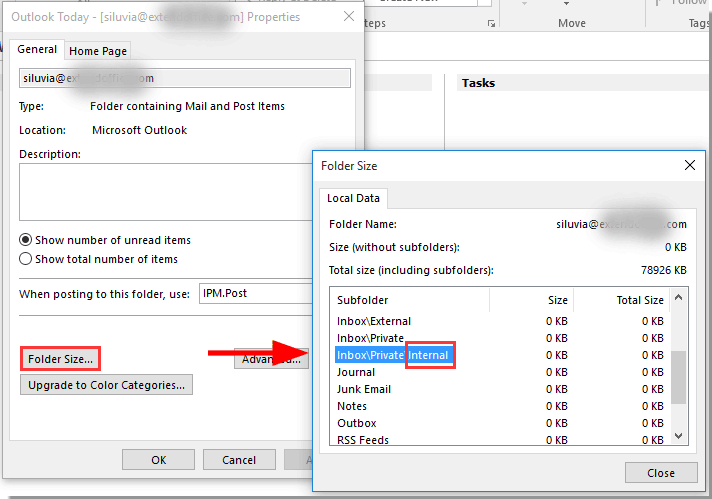
Task: Select Show total number of items
Action: pyautogui.click(x=26, y=259)
